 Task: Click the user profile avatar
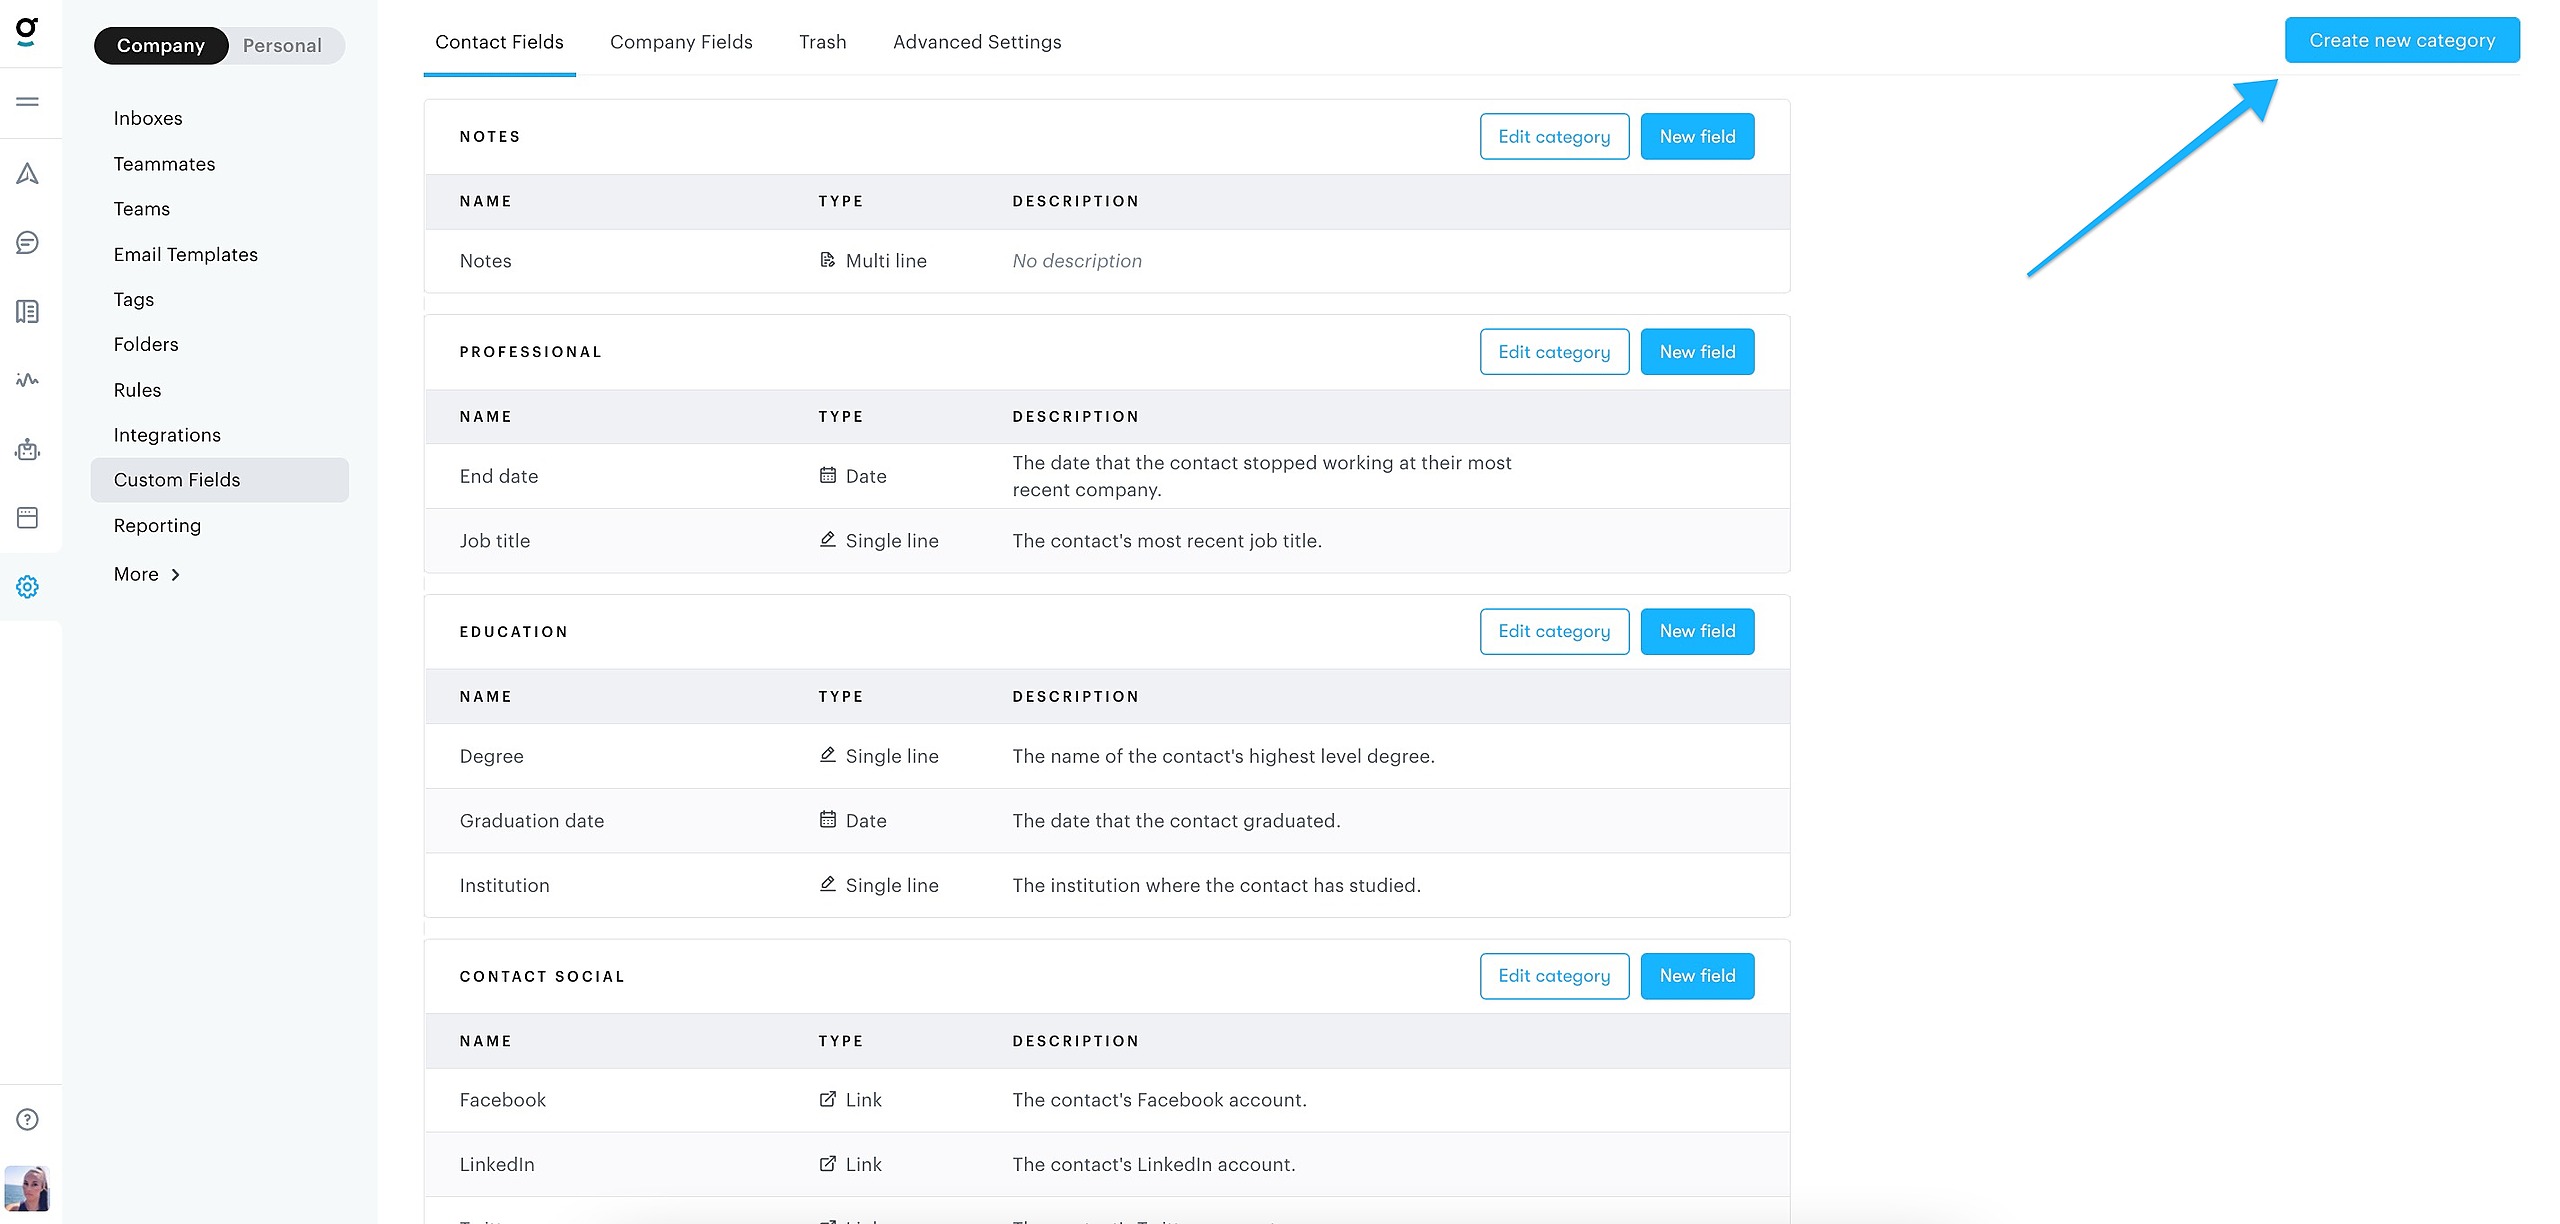click(x=27, y=1189)
